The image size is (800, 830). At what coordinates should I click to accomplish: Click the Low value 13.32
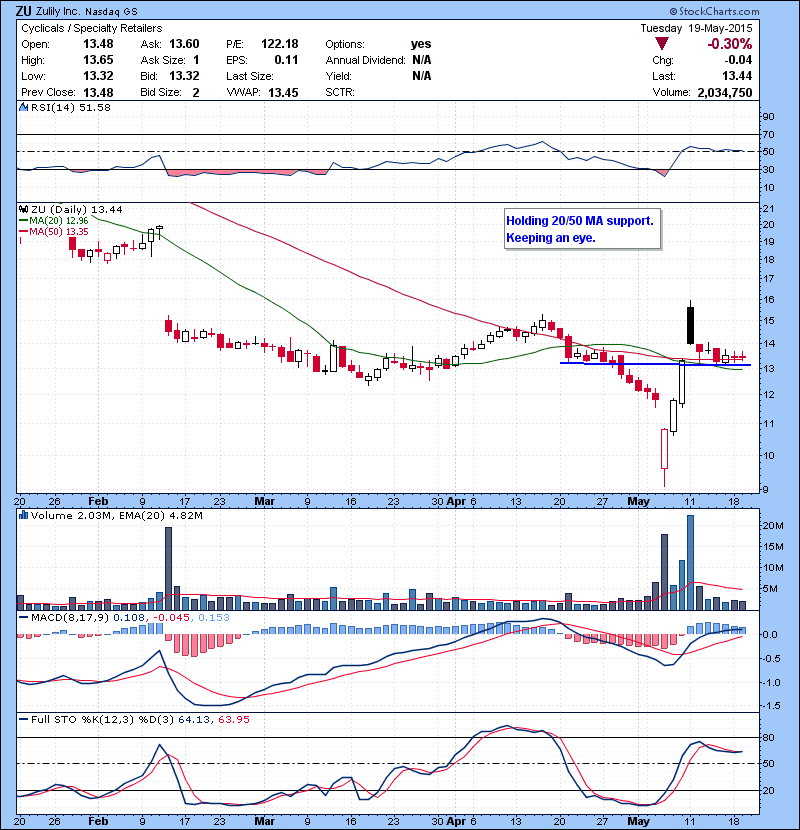[98, 76]
